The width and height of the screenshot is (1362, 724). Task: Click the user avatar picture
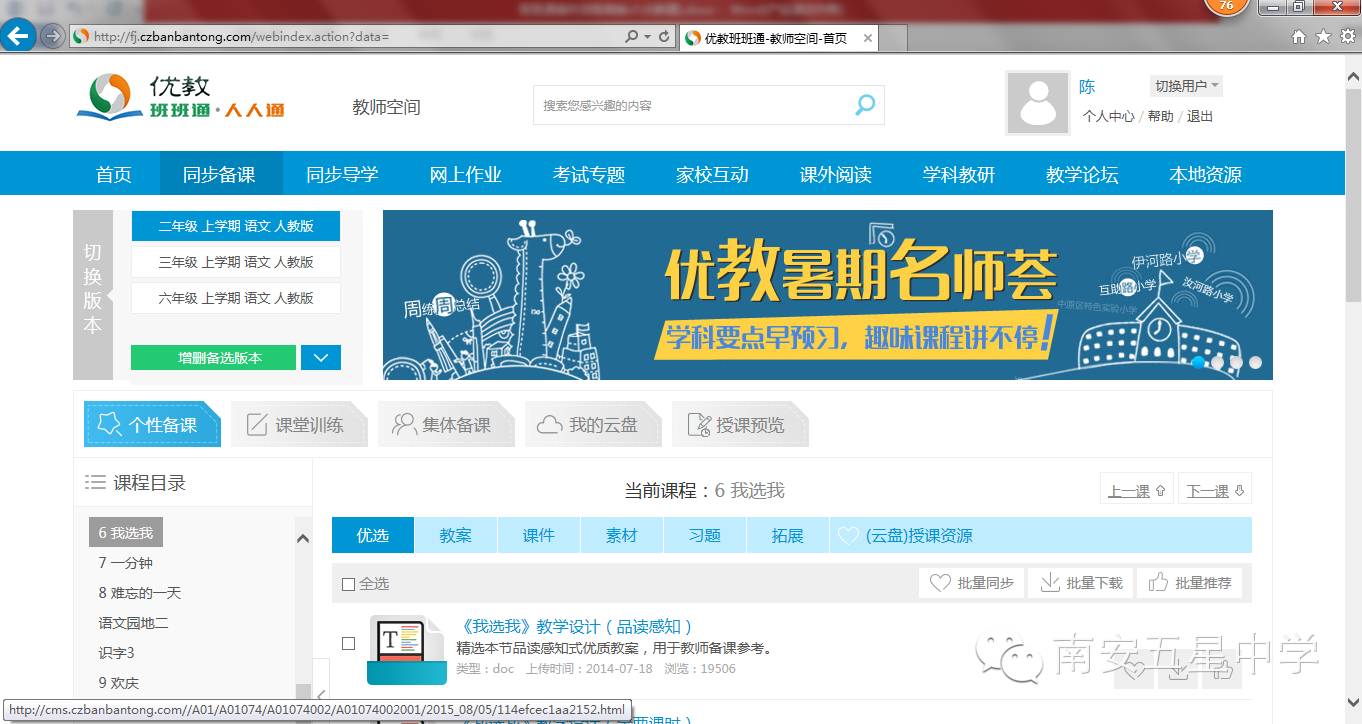pos(1037,103)
